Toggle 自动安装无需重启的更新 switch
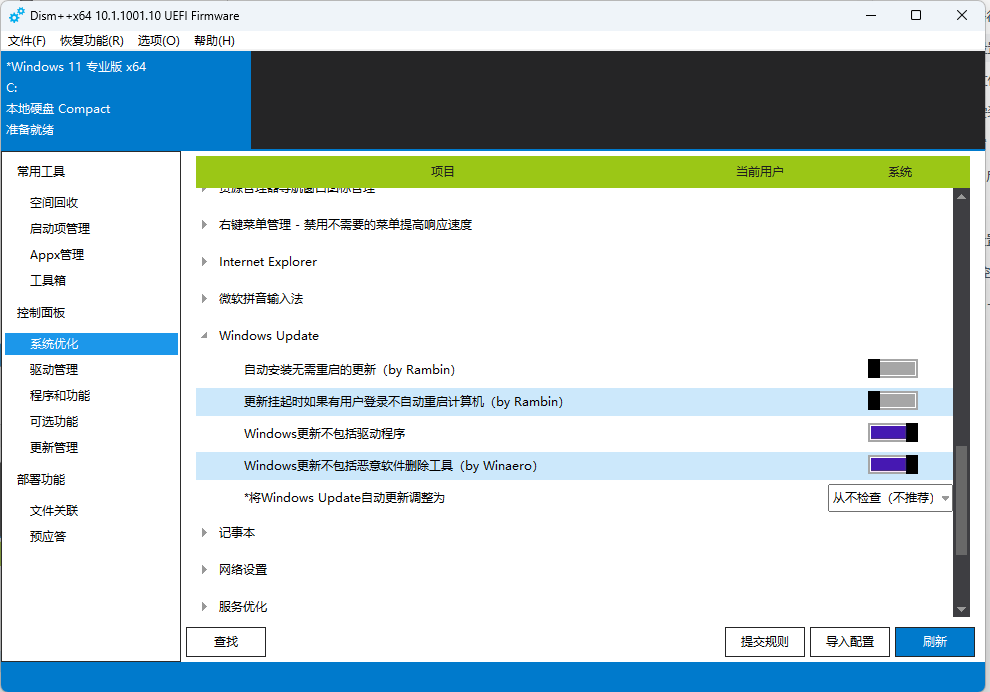990x692 pixels. point(892,369)
